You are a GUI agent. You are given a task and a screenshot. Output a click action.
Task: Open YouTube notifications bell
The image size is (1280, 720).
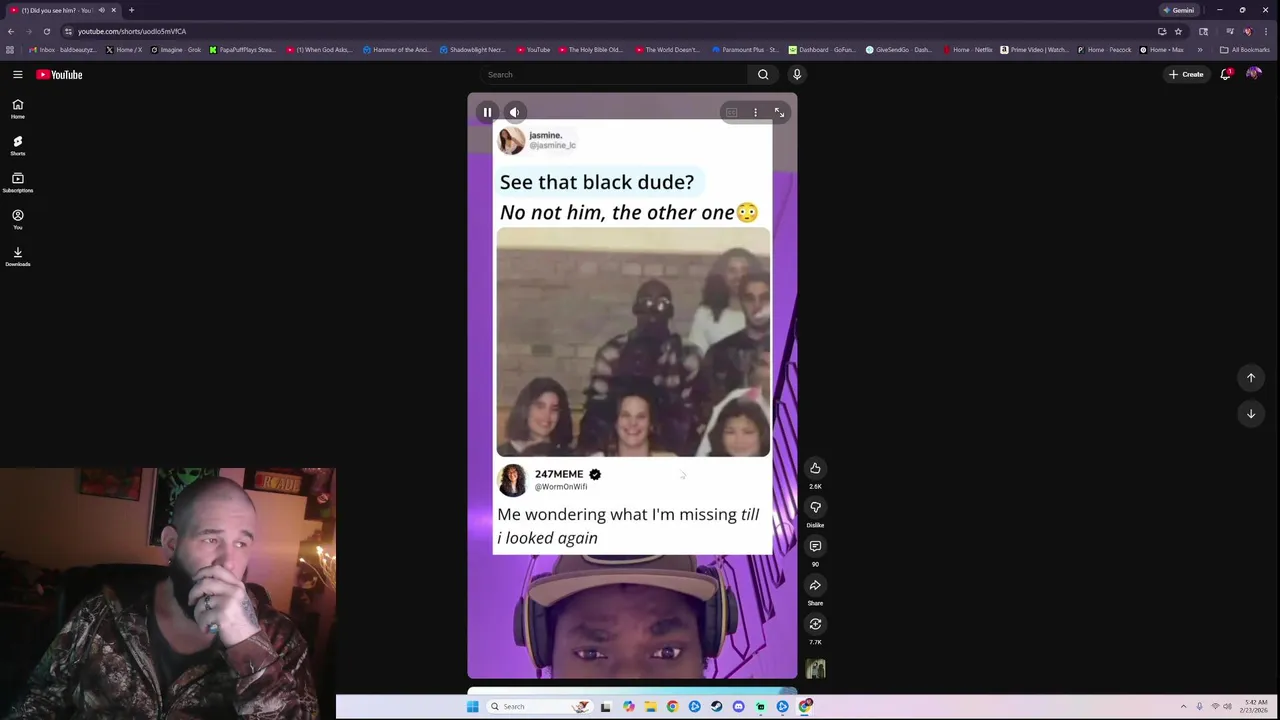pos(1226,74)
